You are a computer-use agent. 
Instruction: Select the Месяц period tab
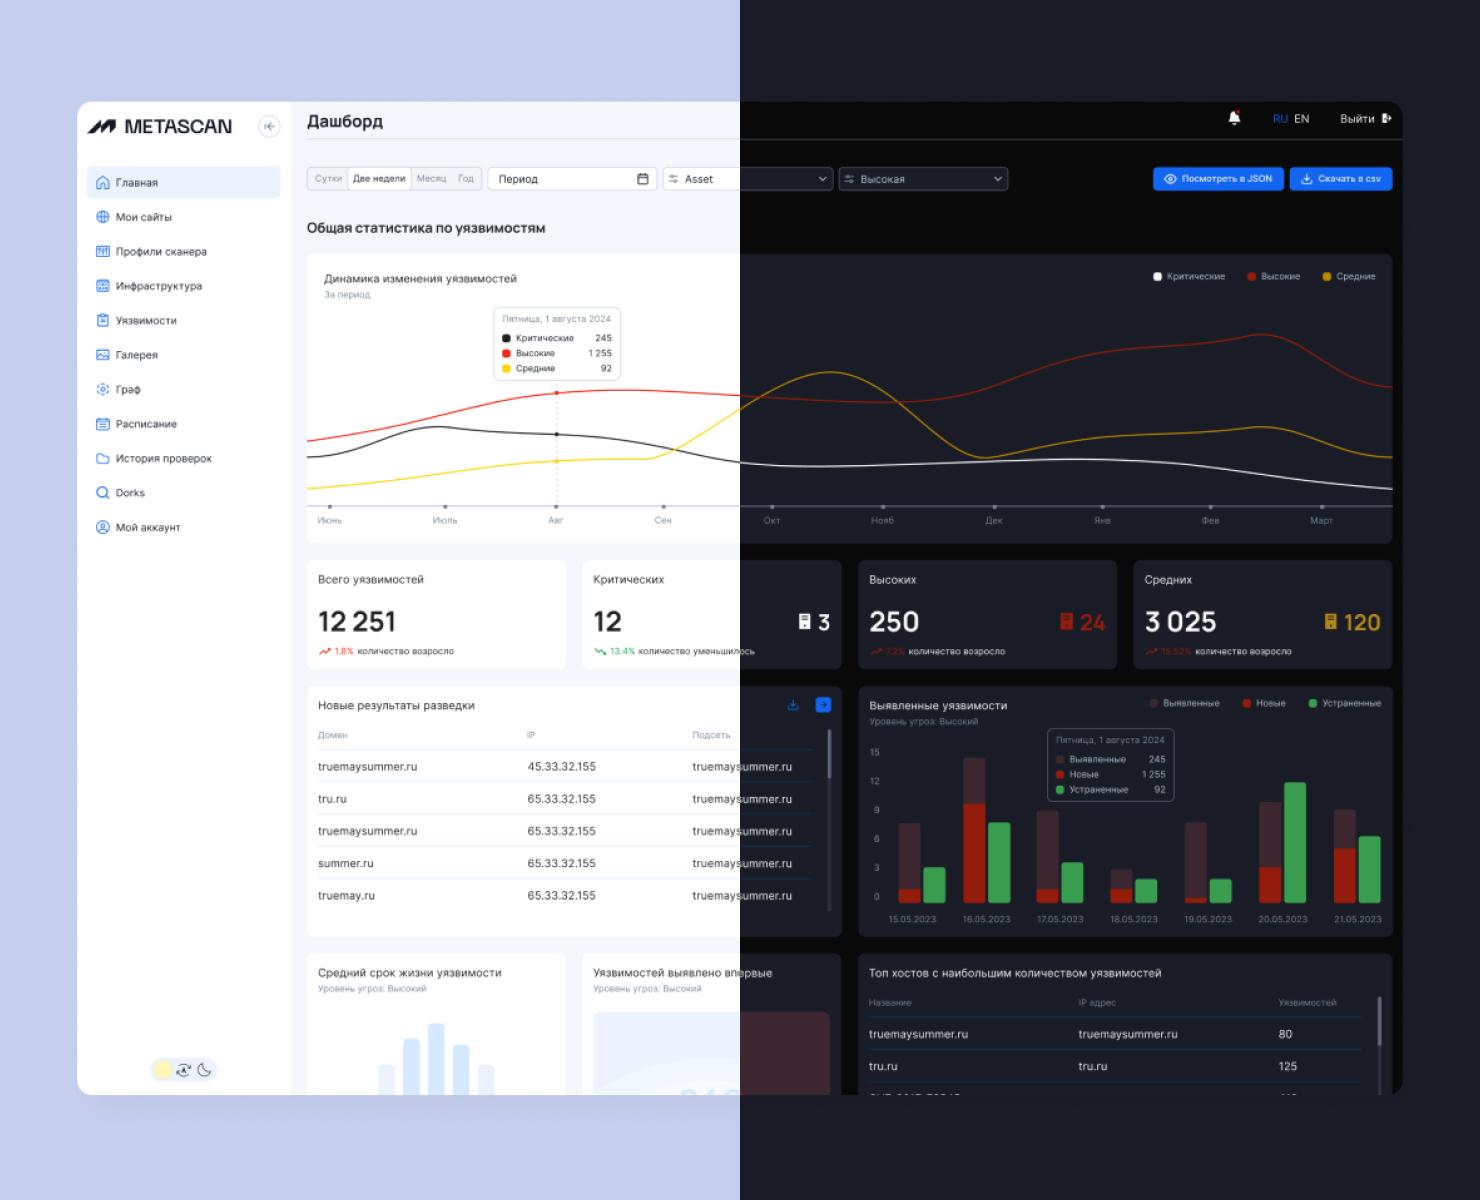click(431, 179)
